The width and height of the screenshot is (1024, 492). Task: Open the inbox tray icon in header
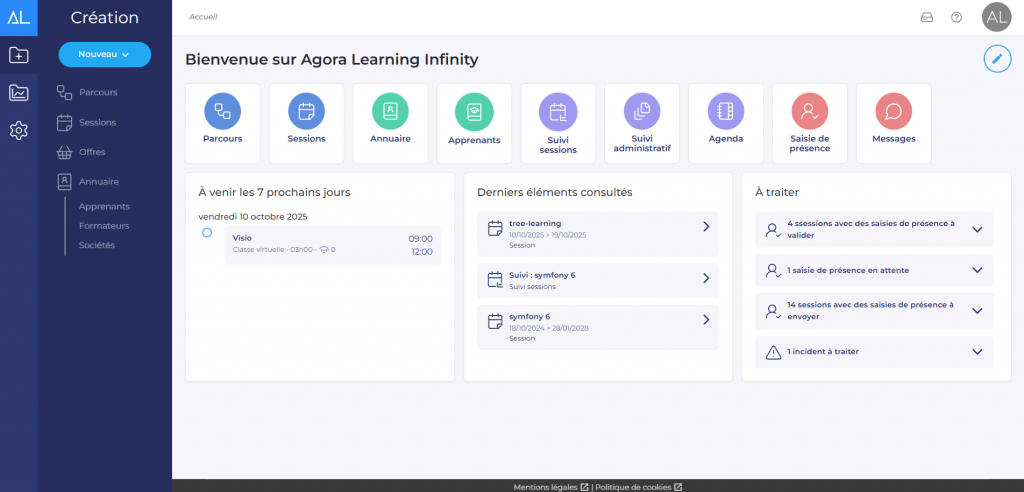(926, 17)
